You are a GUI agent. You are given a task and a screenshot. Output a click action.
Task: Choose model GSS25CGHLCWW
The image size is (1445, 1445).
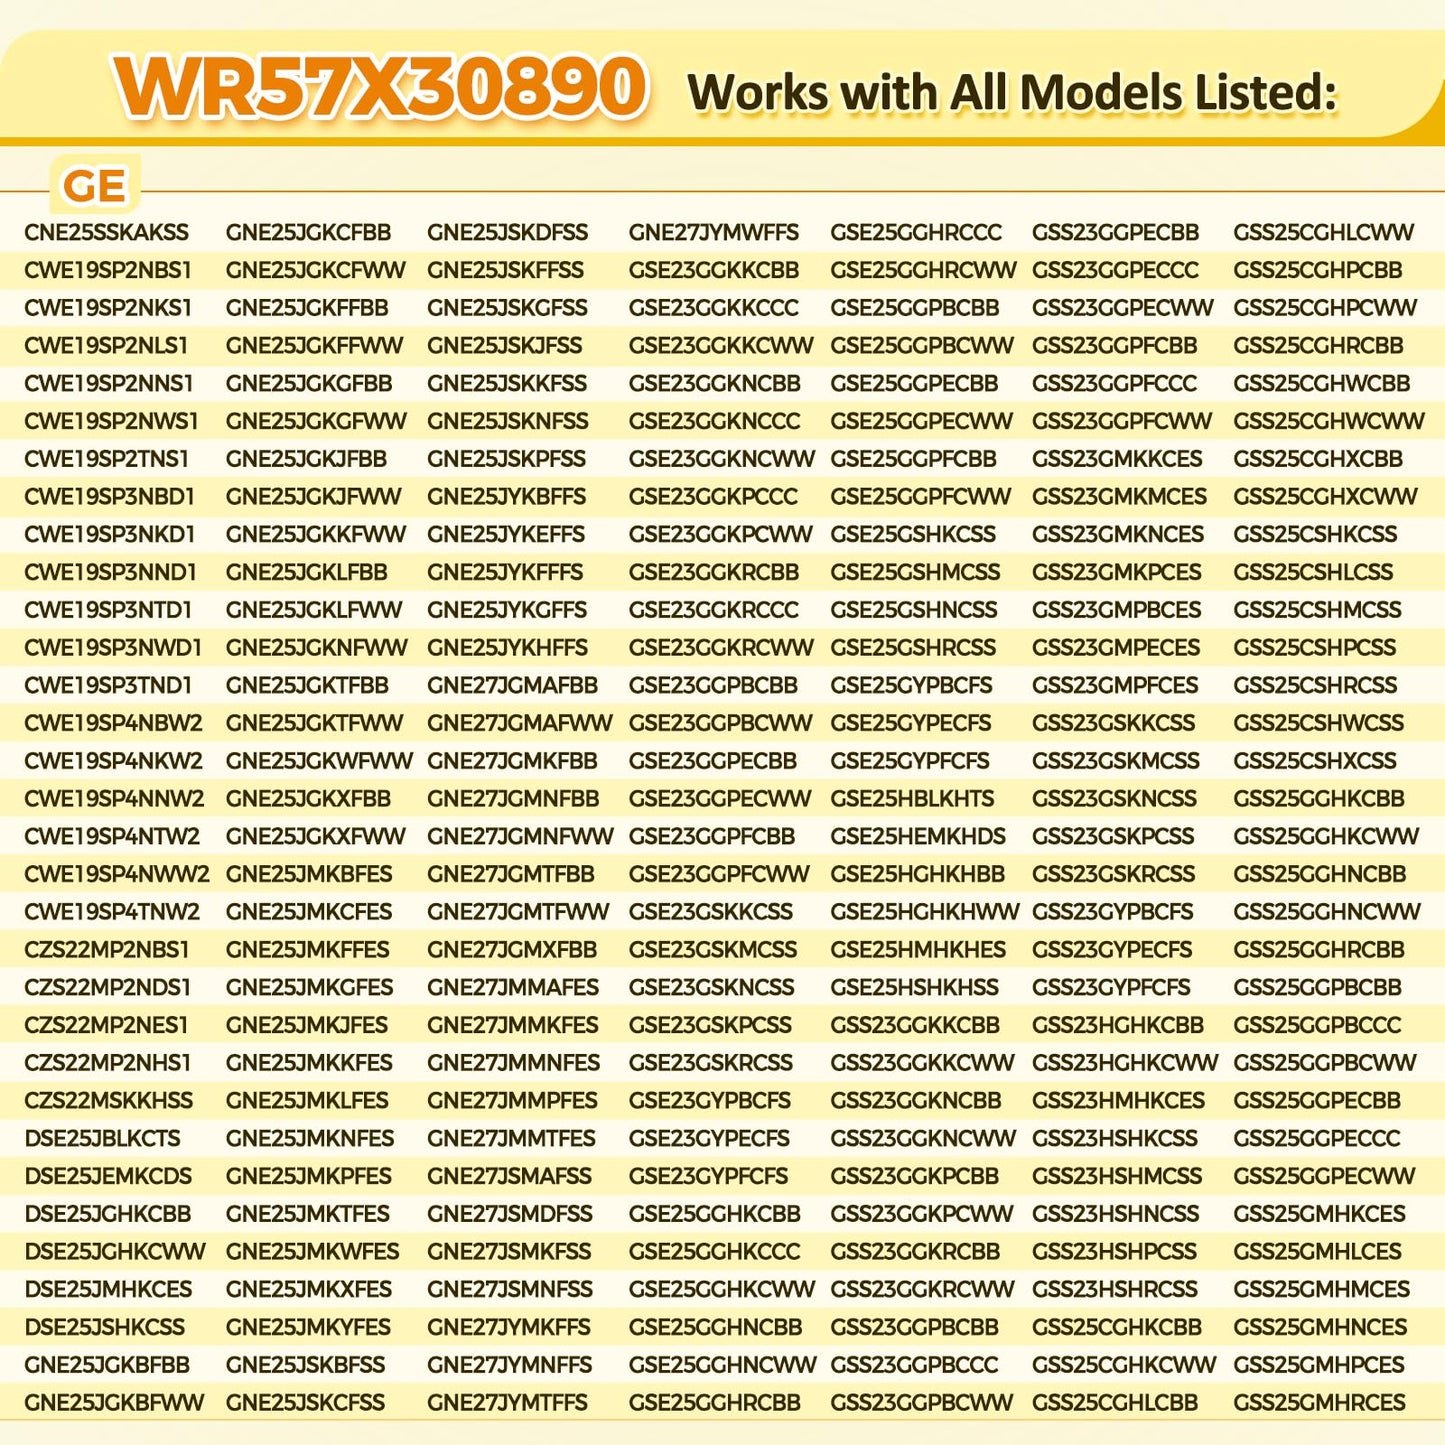[1324, 233]
